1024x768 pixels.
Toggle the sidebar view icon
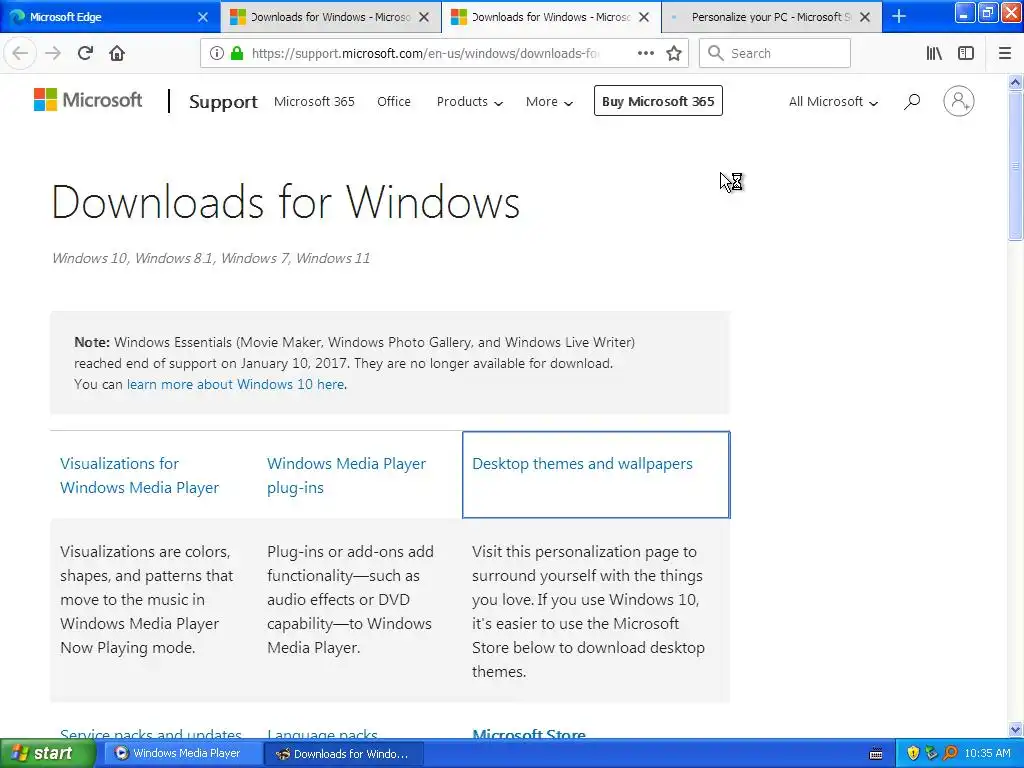click(x=966, y=53)
